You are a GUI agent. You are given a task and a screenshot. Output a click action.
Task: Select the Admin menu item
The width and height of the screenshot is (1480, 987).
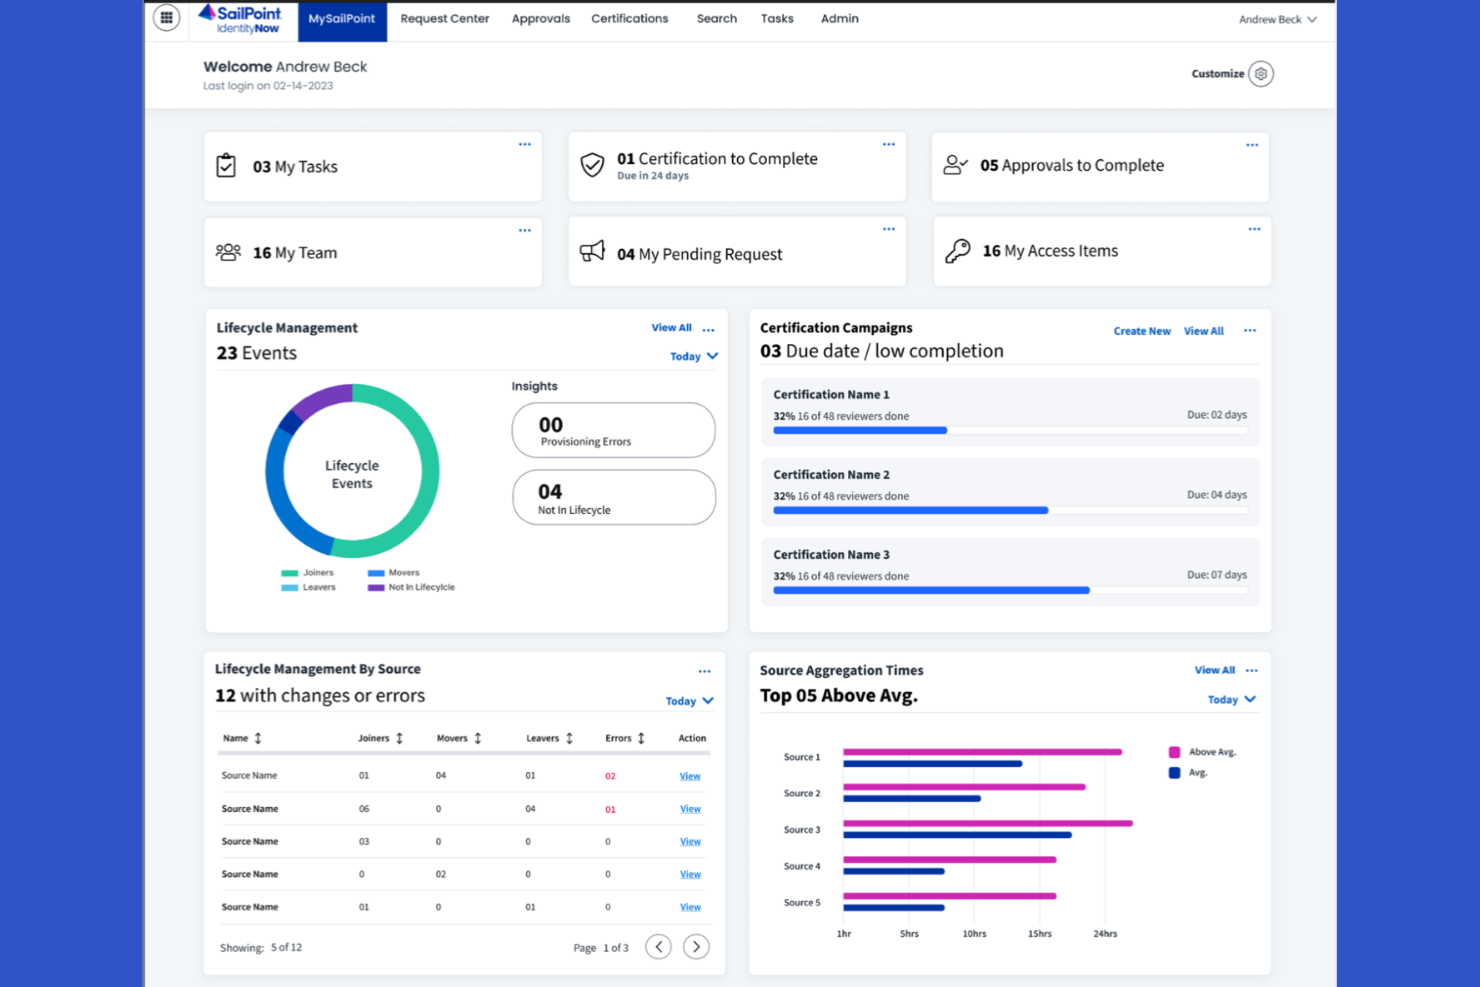(x=839, y=18)
